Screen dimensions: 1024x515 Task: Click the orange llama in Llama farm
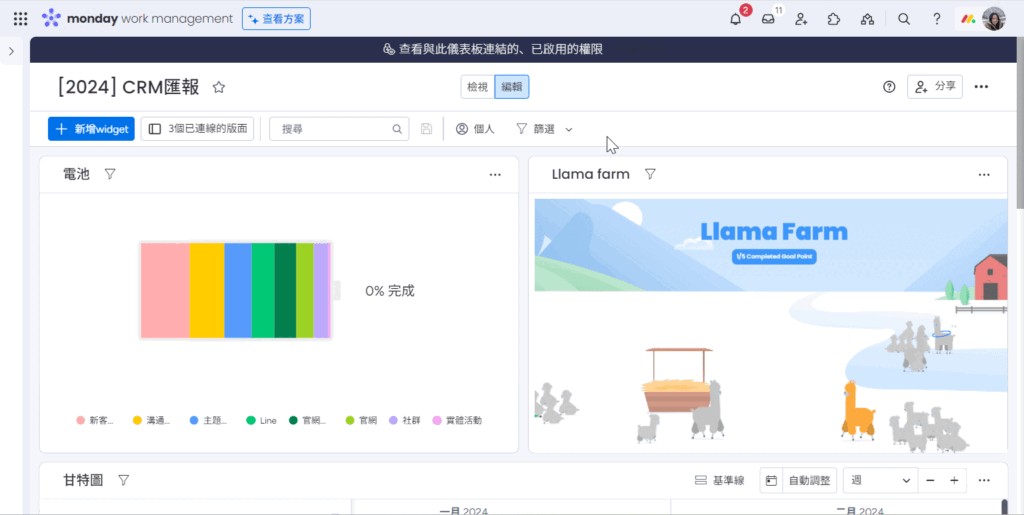coord(857,411)
